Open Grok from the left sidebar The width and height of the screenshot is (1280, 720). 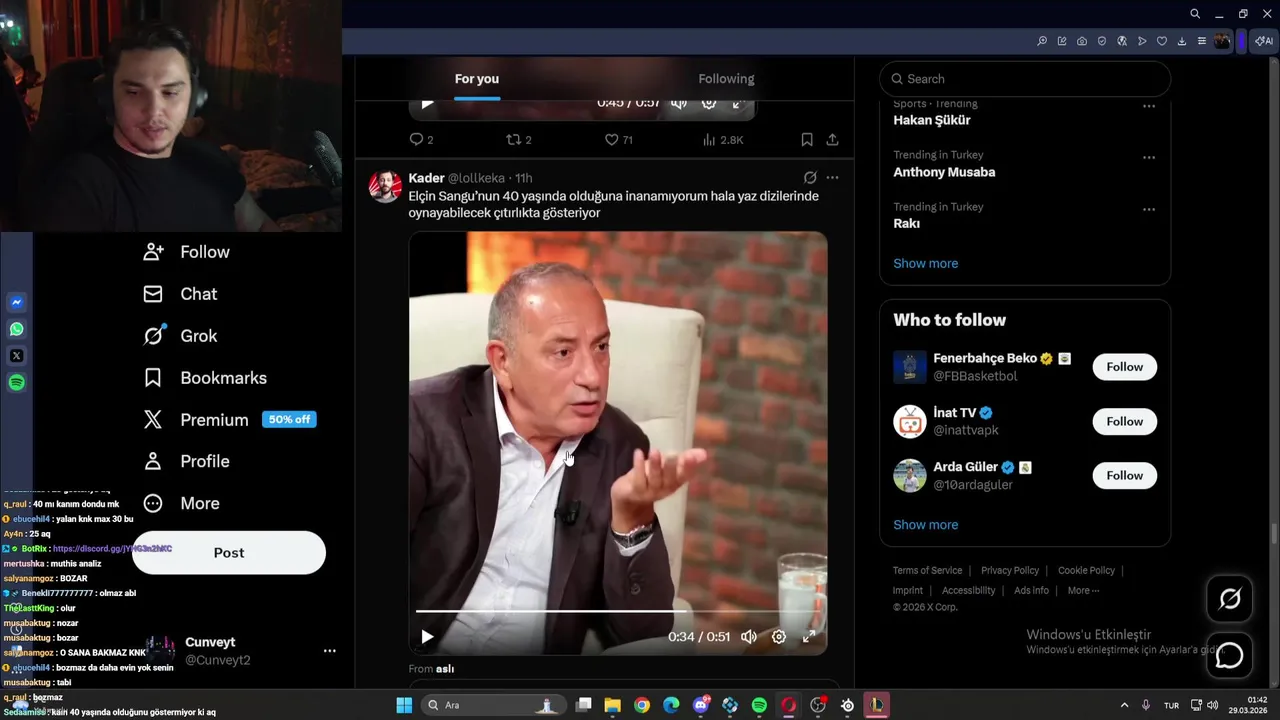(x=180, y=336)
